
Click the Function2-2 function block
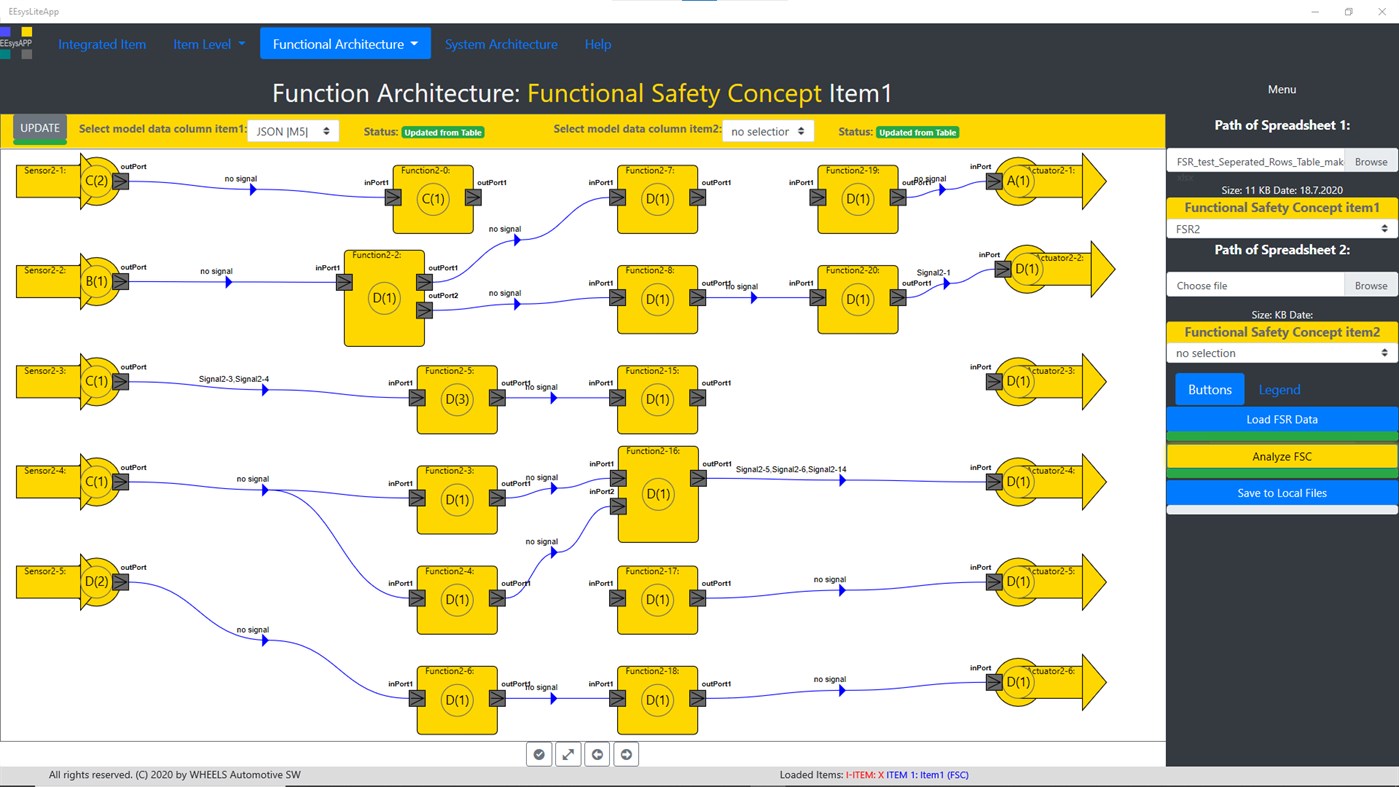click(x=383, y=297)
